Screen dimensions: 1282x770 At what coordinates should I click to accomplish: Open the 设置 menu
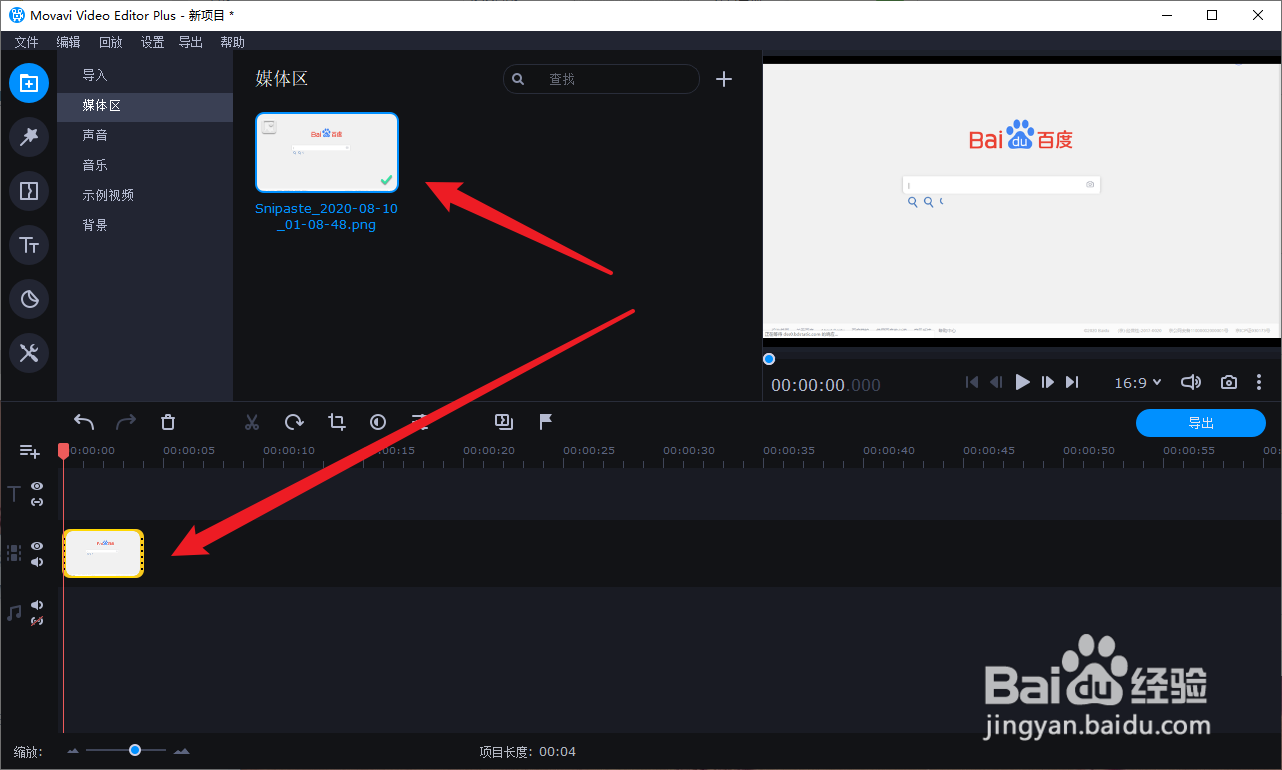coord(152,42)
